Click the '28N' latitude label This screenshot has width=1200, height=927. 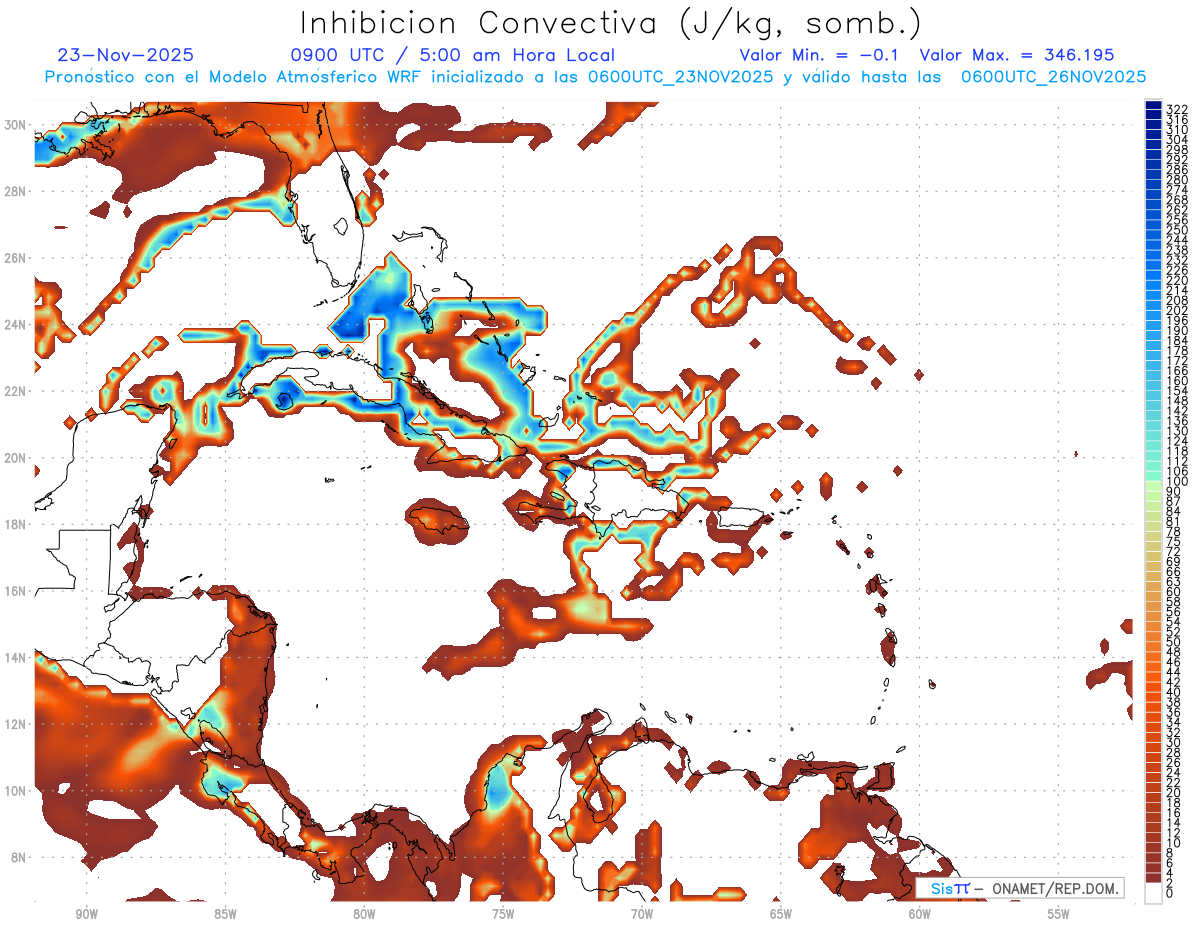[16, 191]
